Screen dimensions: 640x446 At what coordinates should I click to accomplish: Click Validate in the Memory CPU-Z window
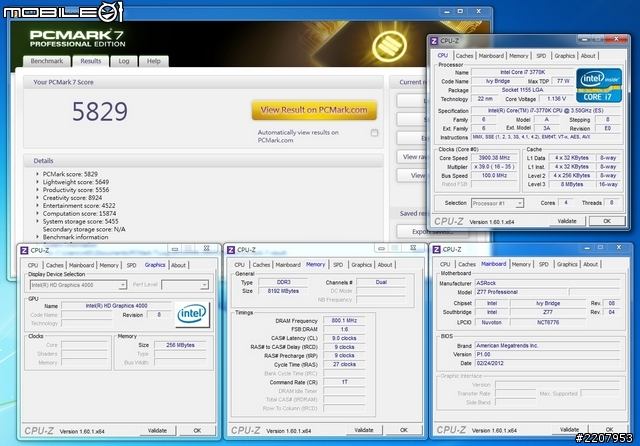tap(364, 430)
